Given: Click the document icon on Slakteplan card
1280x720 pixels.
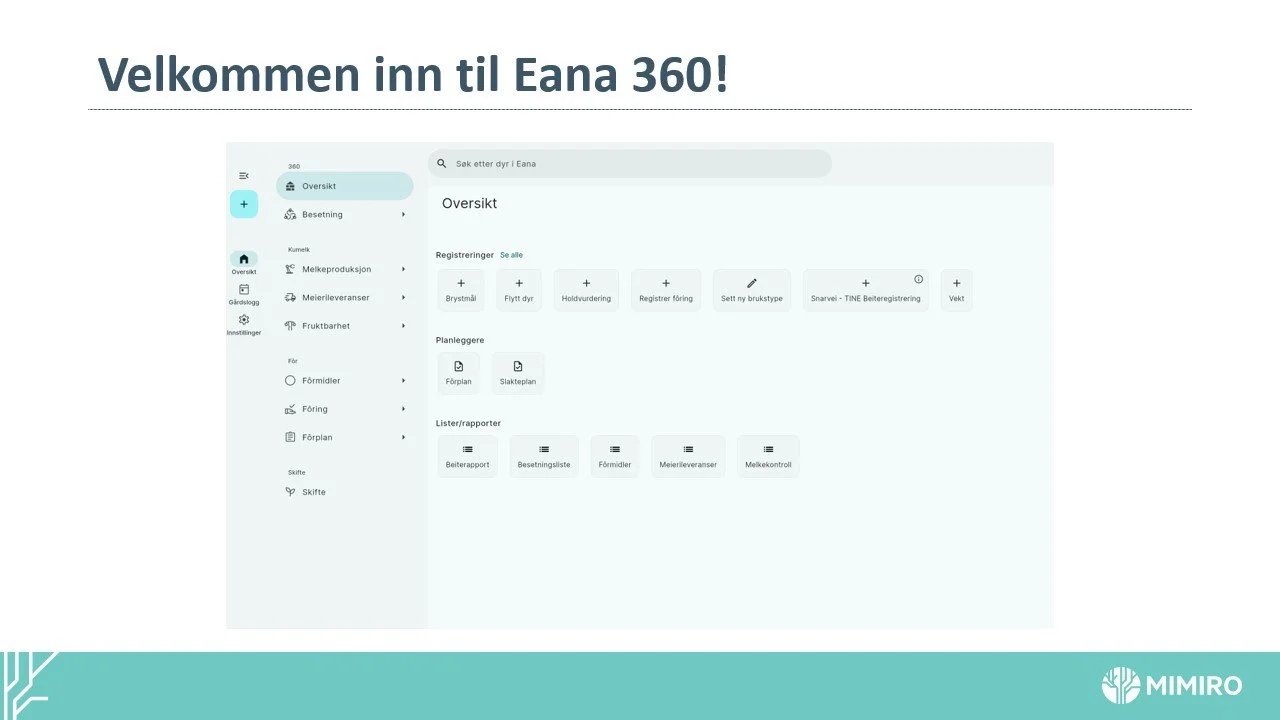Looking at the screenshot, I should 518,367.
